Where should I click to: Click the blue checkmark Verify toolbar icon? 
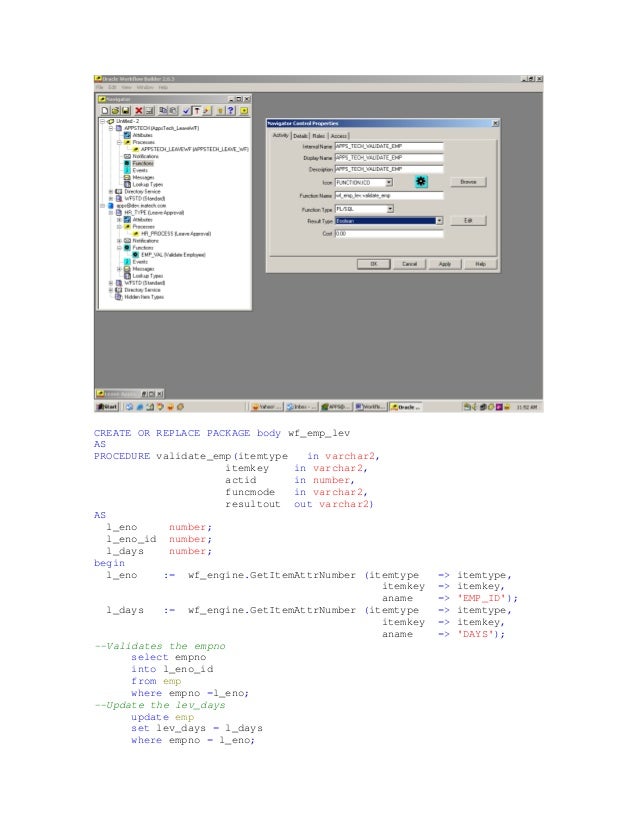[x=187, y=111]
